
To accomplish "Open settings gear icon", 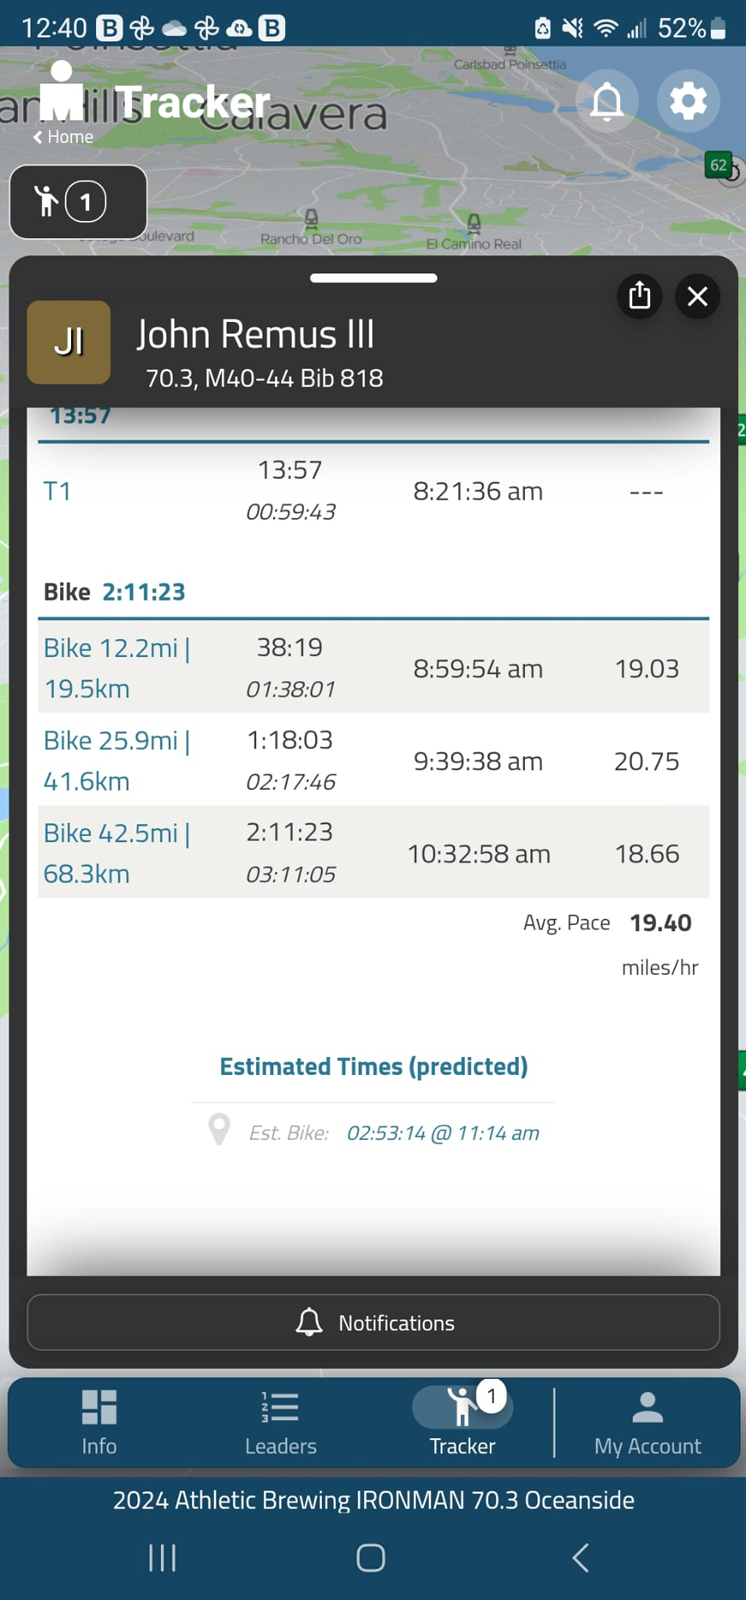I will pyautogui.click(x=688, y=102).
